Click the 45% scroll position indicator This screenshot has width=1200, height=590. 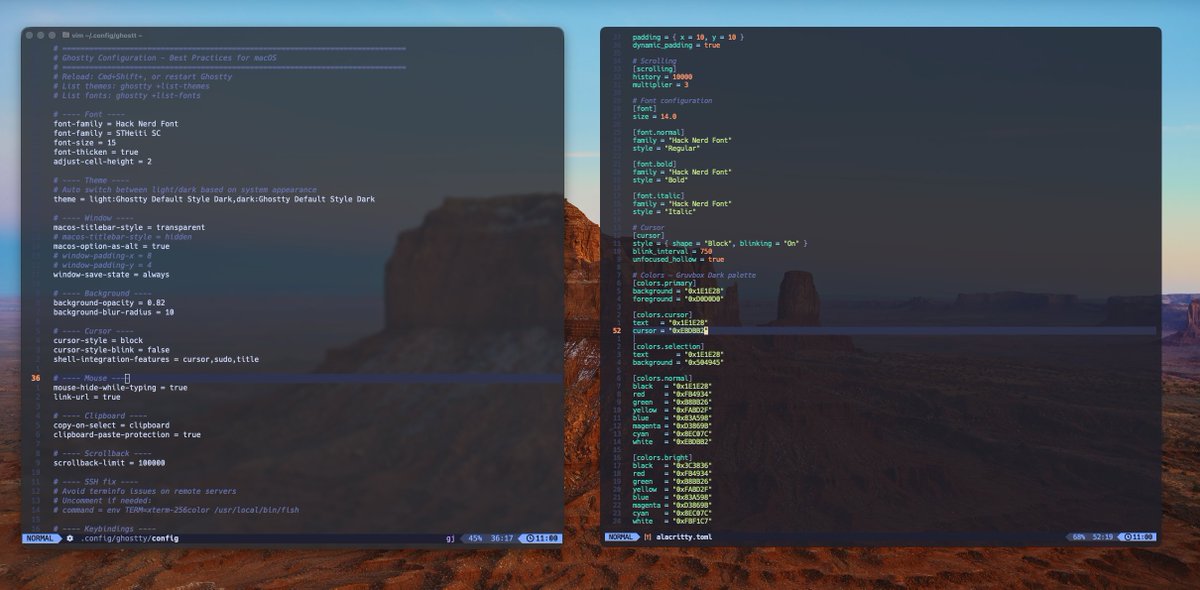475,538
